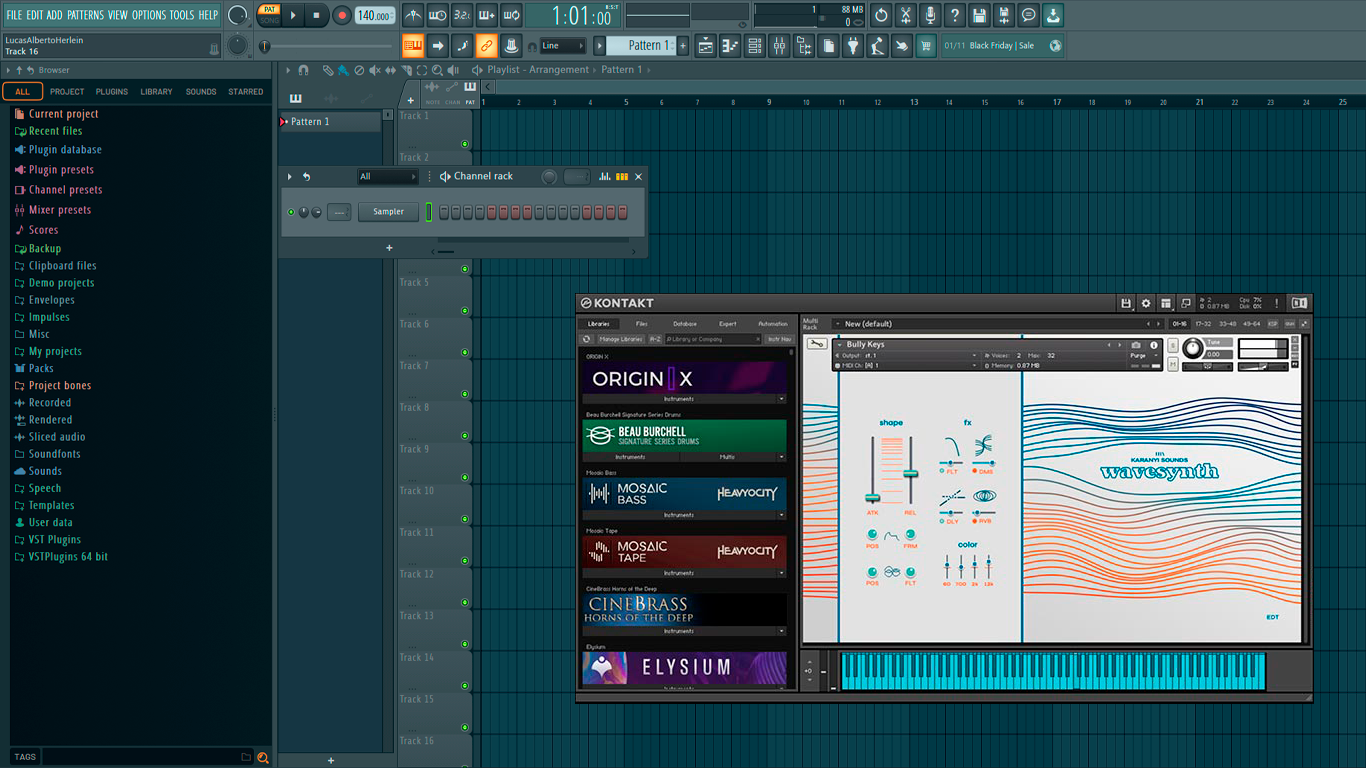Click the Bully Keys snapshot camera icon

(x=1135, y=345)
